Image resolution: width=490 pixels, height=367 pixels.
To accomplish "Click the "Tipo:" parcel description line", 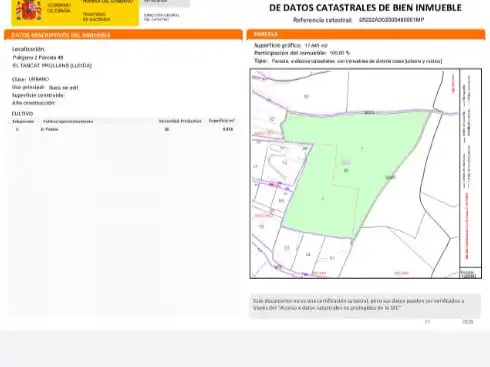I will click(x=348, y=61).
